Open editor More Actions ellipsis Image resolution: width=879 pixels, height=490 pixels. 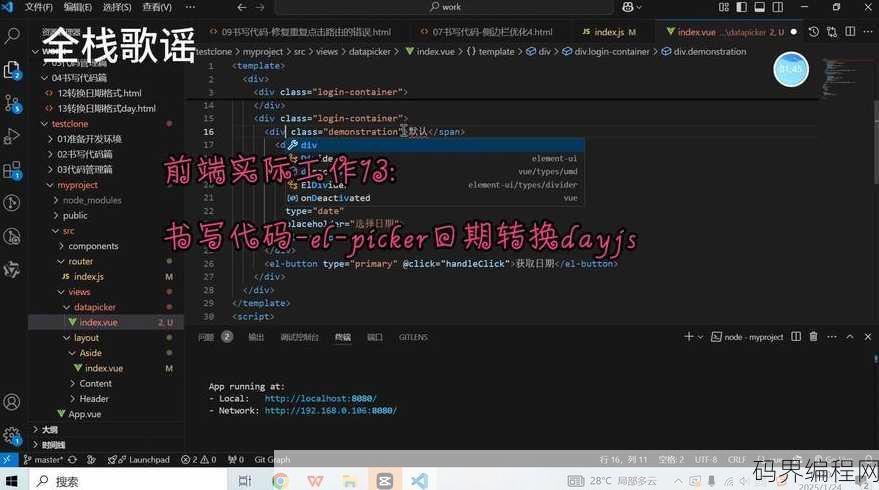coord(868,32)
